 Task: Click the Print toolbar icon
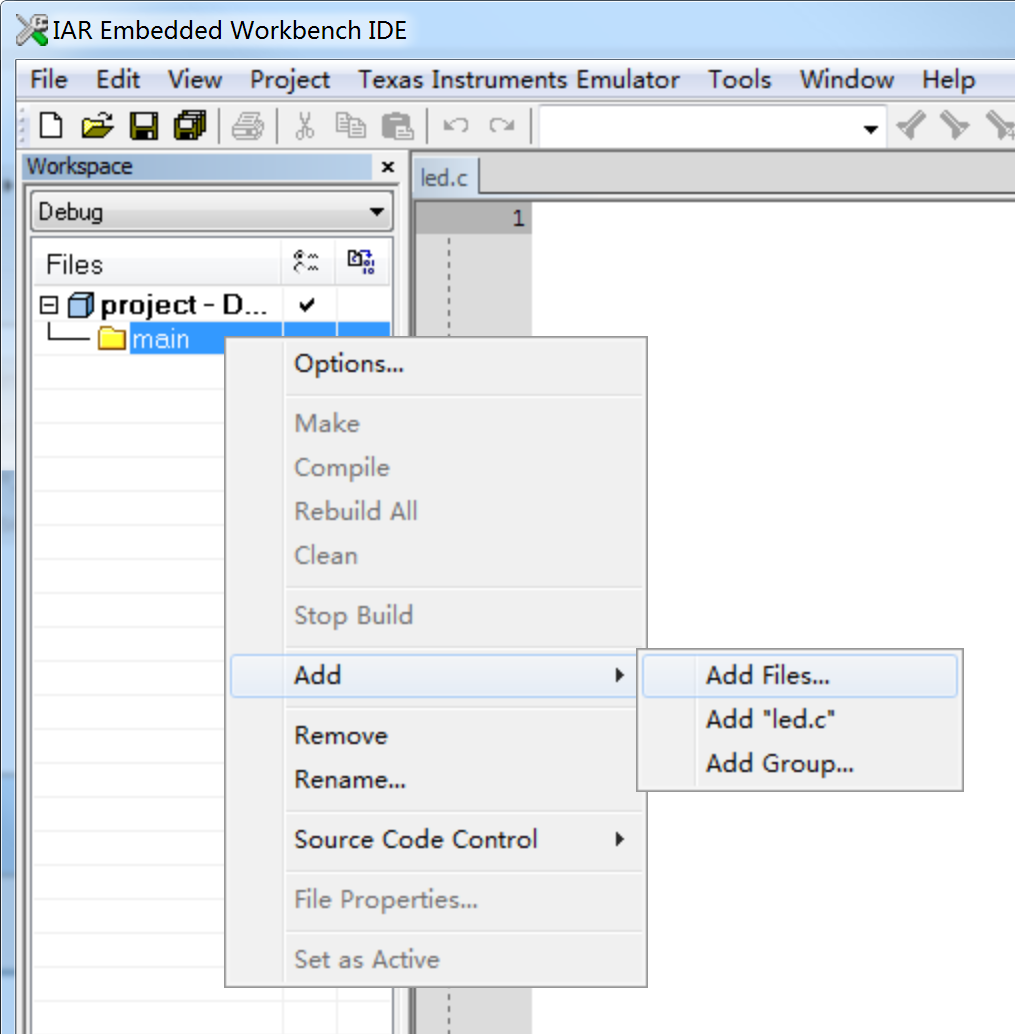(x=248, y=125)
